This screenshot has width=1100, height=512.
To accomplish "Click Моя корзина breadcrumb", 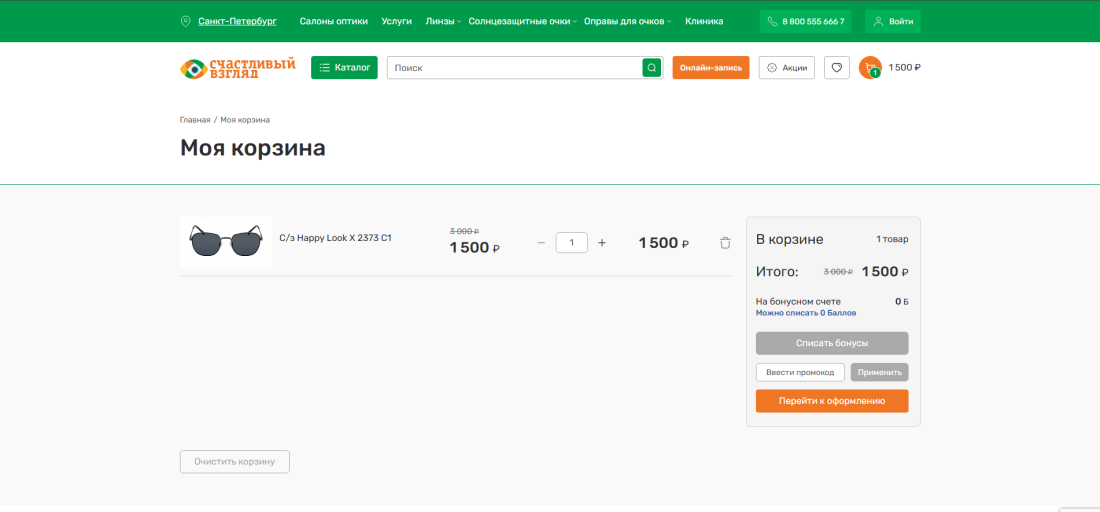I will (x=245, y=120).
